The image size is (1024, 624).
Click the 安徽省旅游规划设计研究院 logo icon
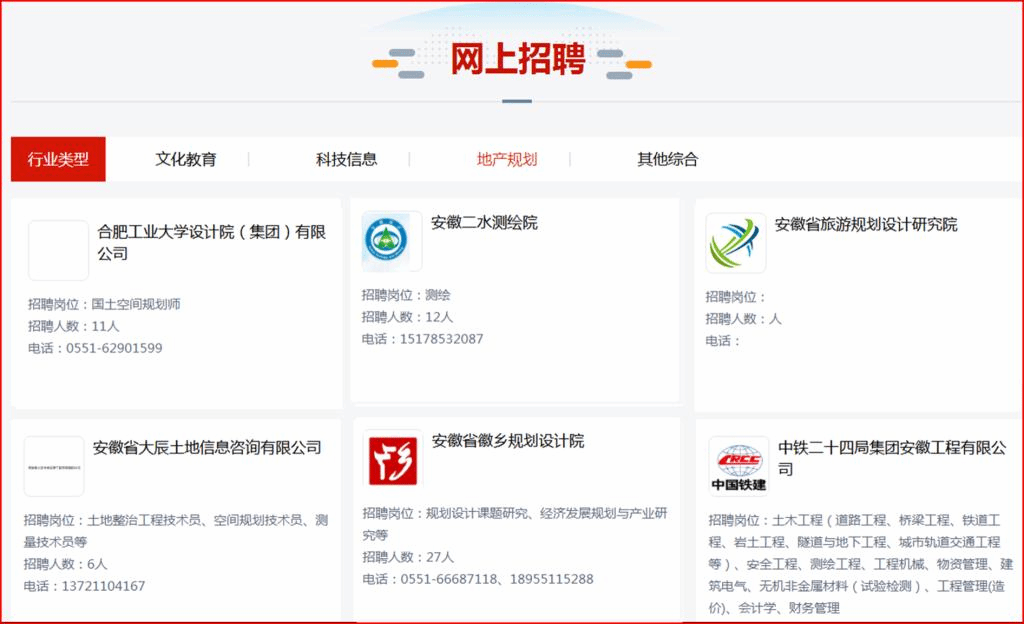(x=735, y=243)
